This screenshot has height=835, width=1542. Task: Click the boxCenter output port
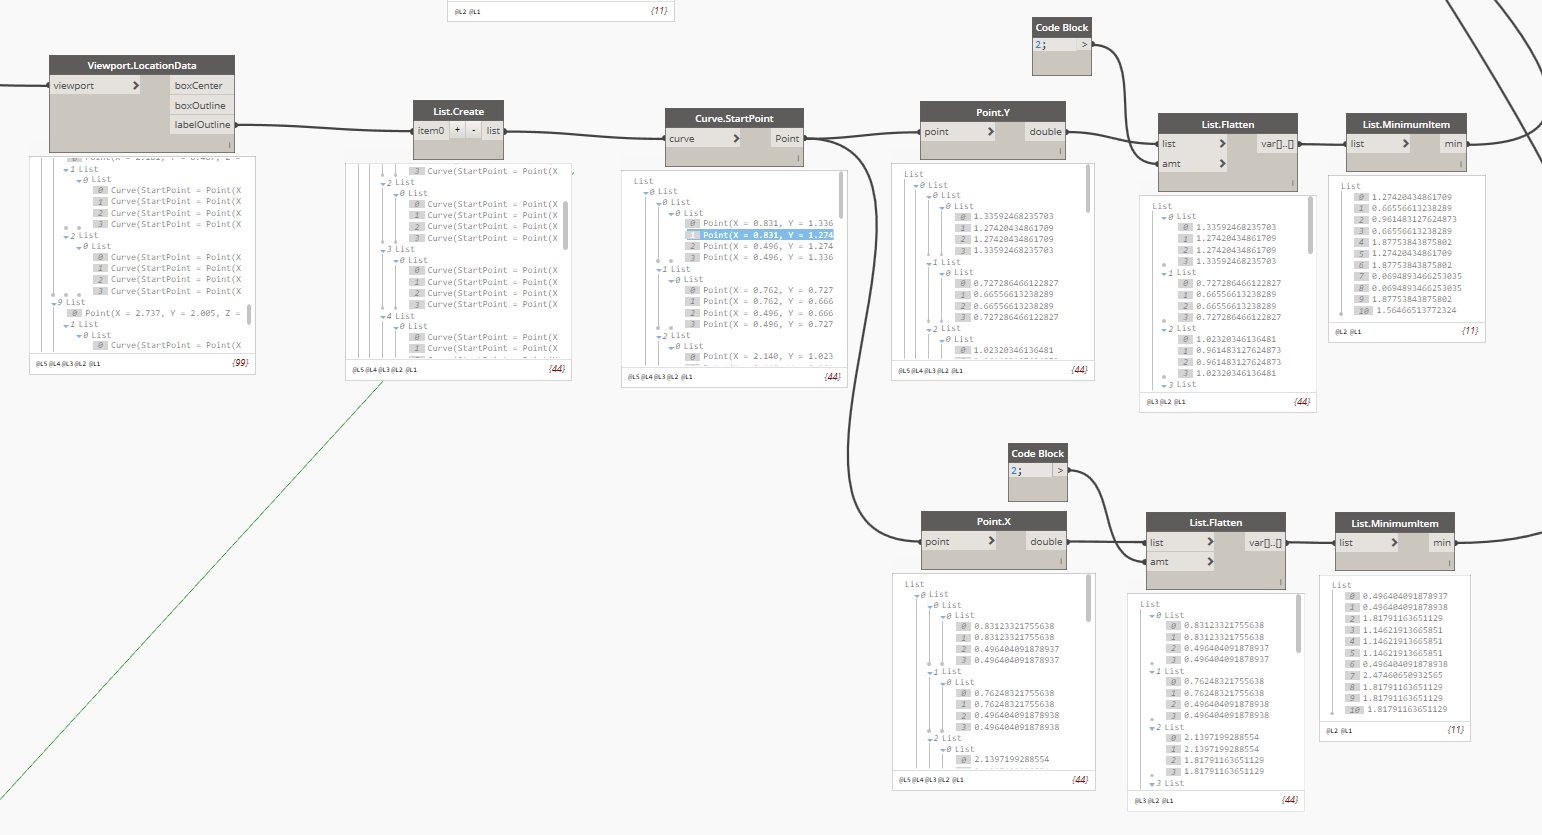pyautogui.click(x=202, y=86)
